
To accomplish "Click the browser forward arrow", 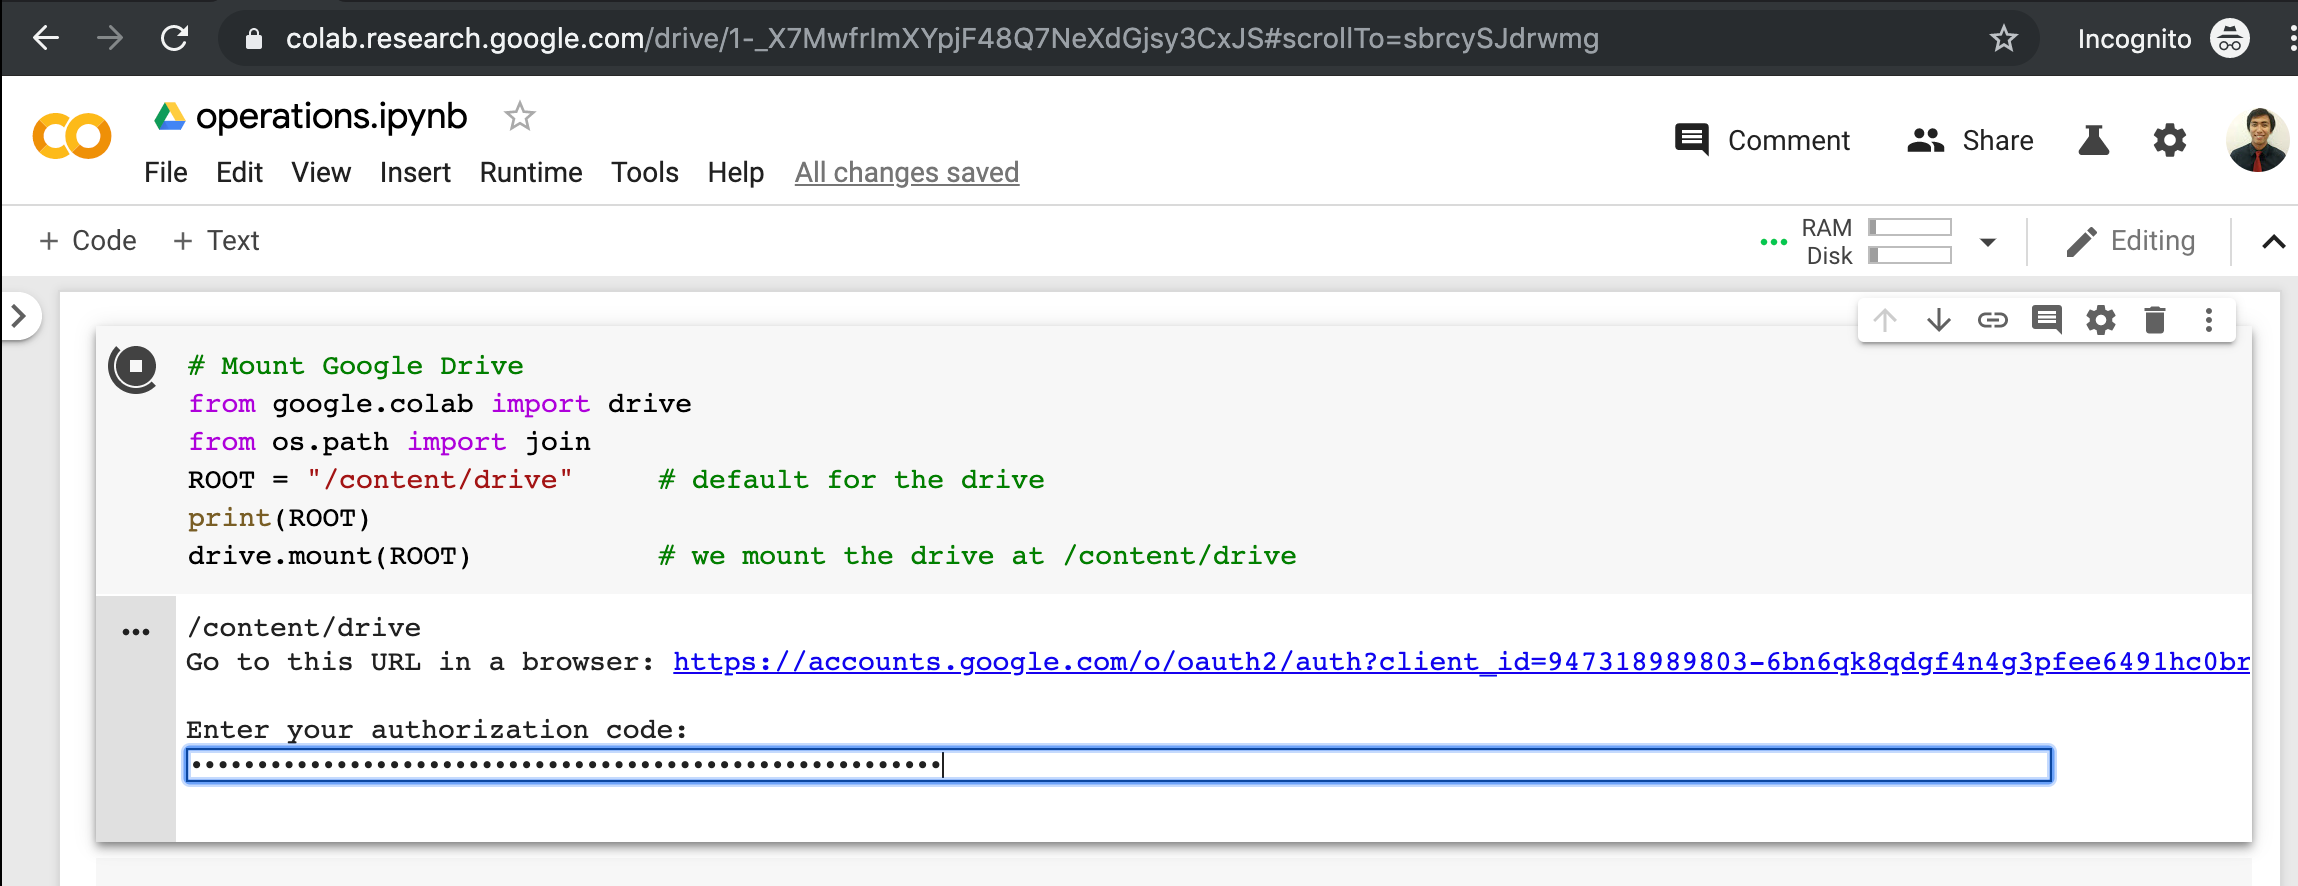I will (110, 38).
